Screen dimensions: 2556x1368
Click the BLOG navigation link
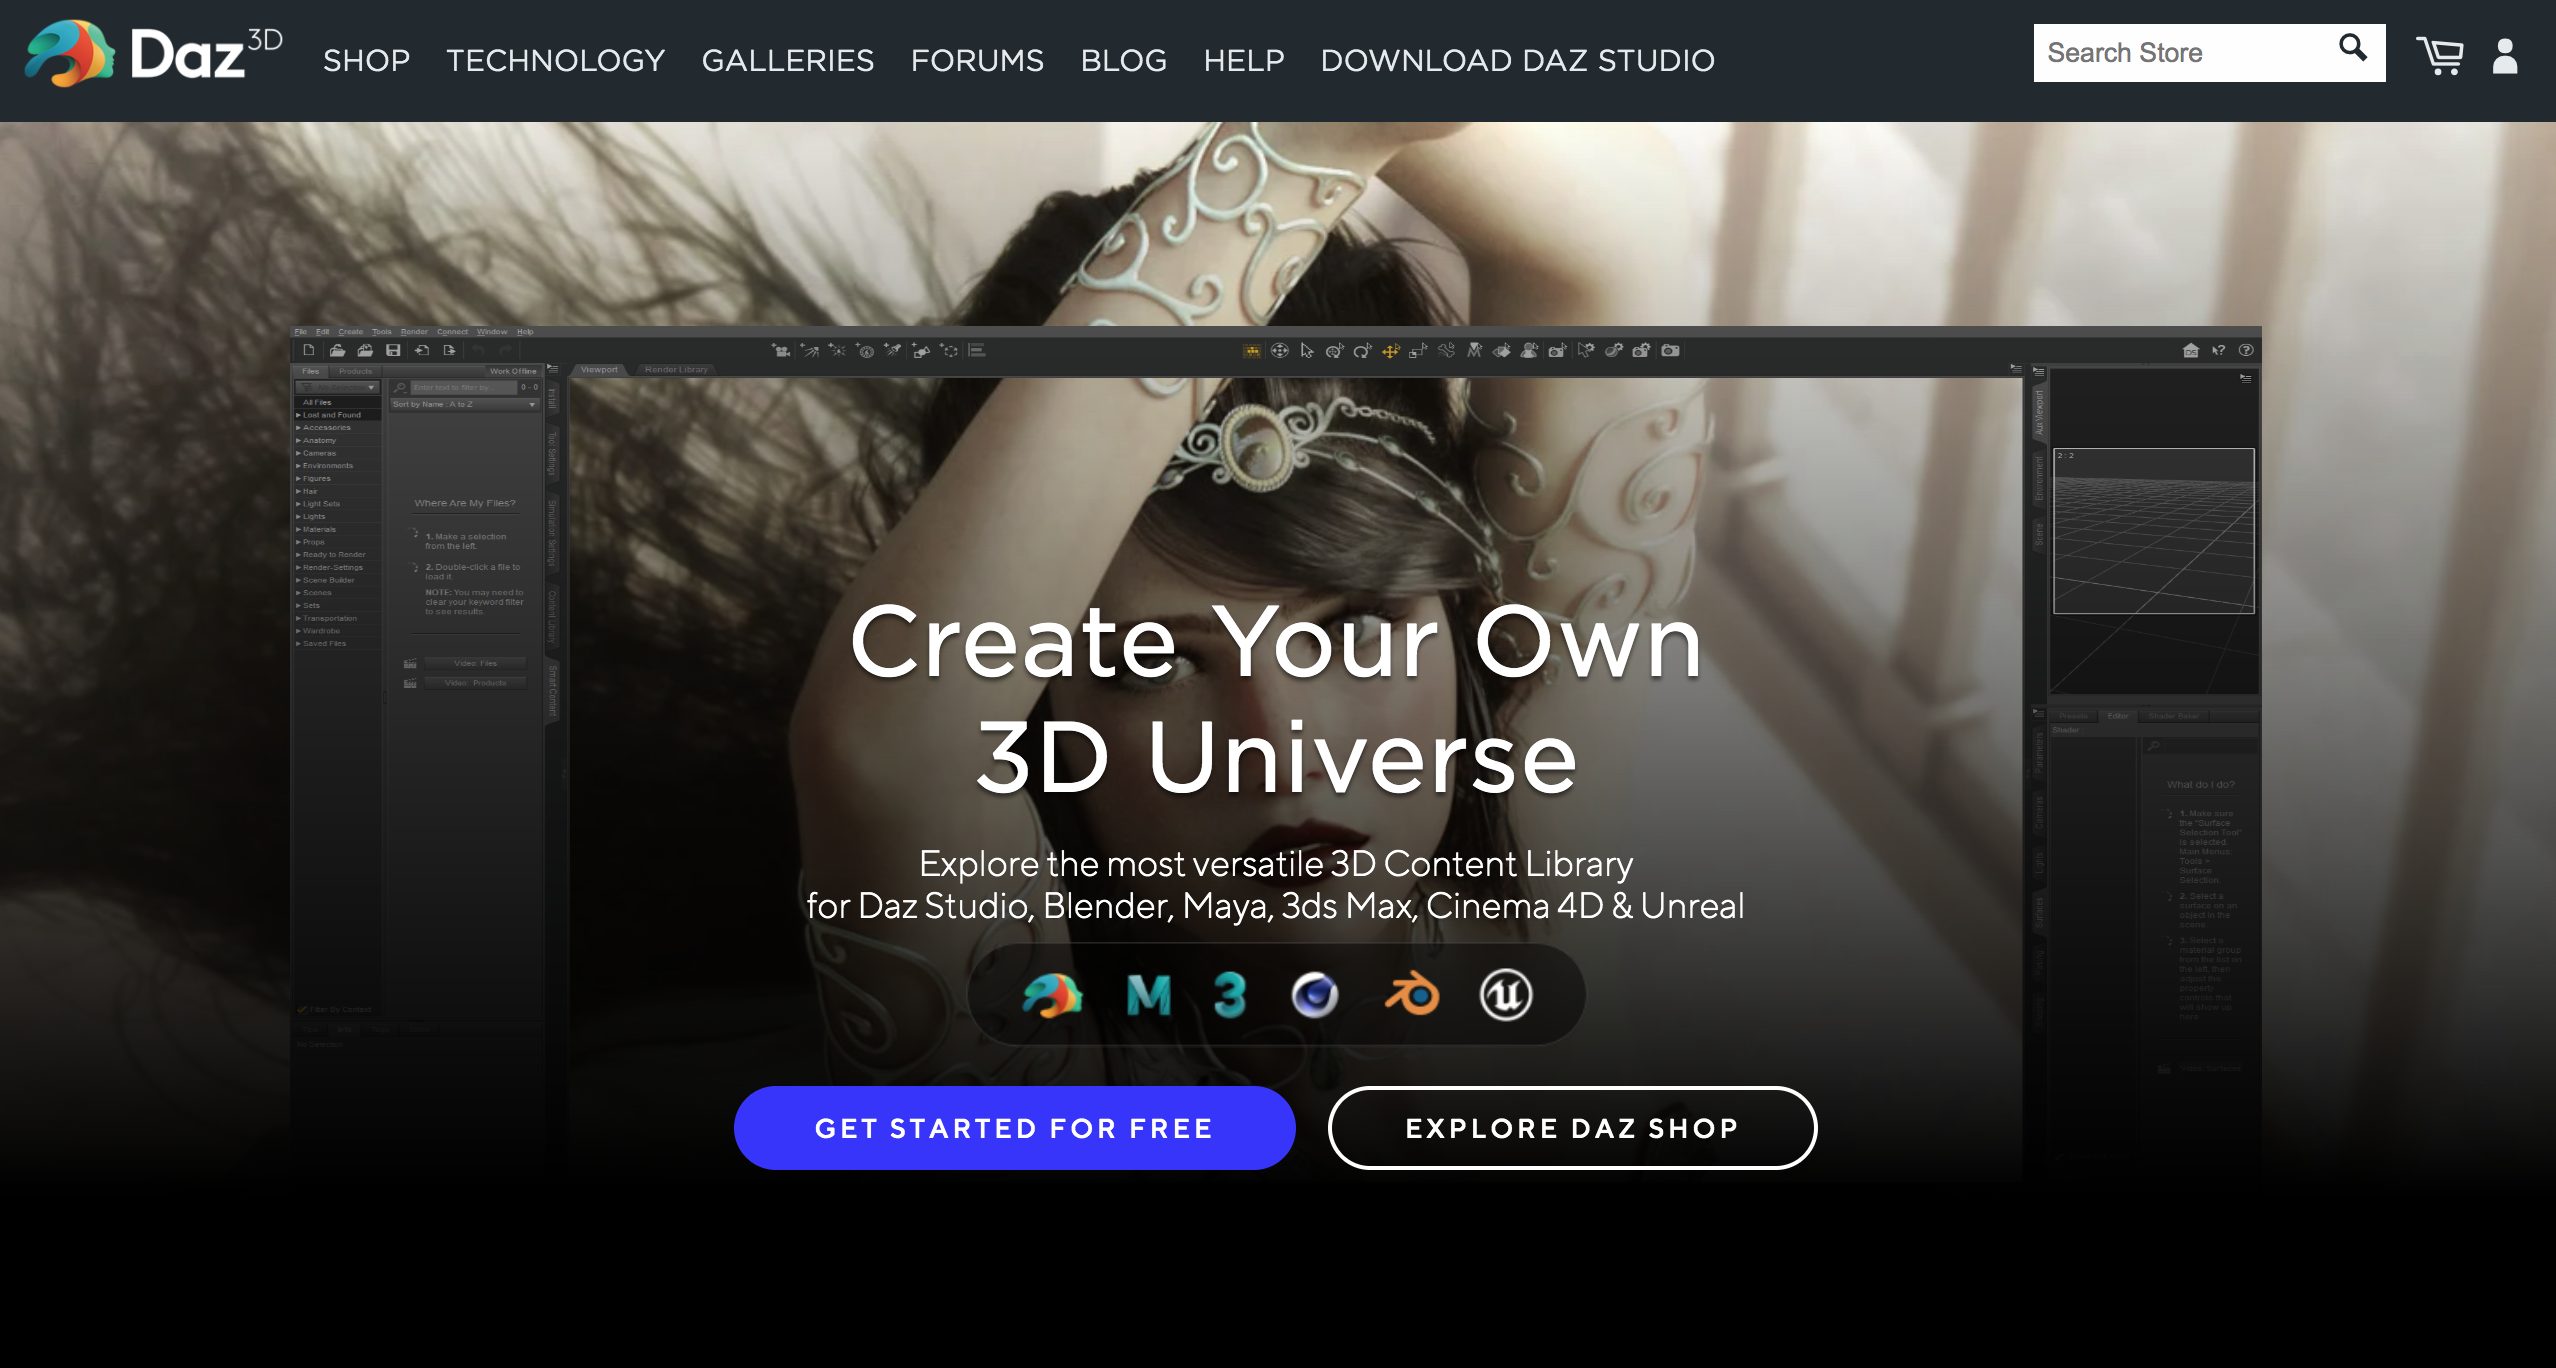[1124, 59]
